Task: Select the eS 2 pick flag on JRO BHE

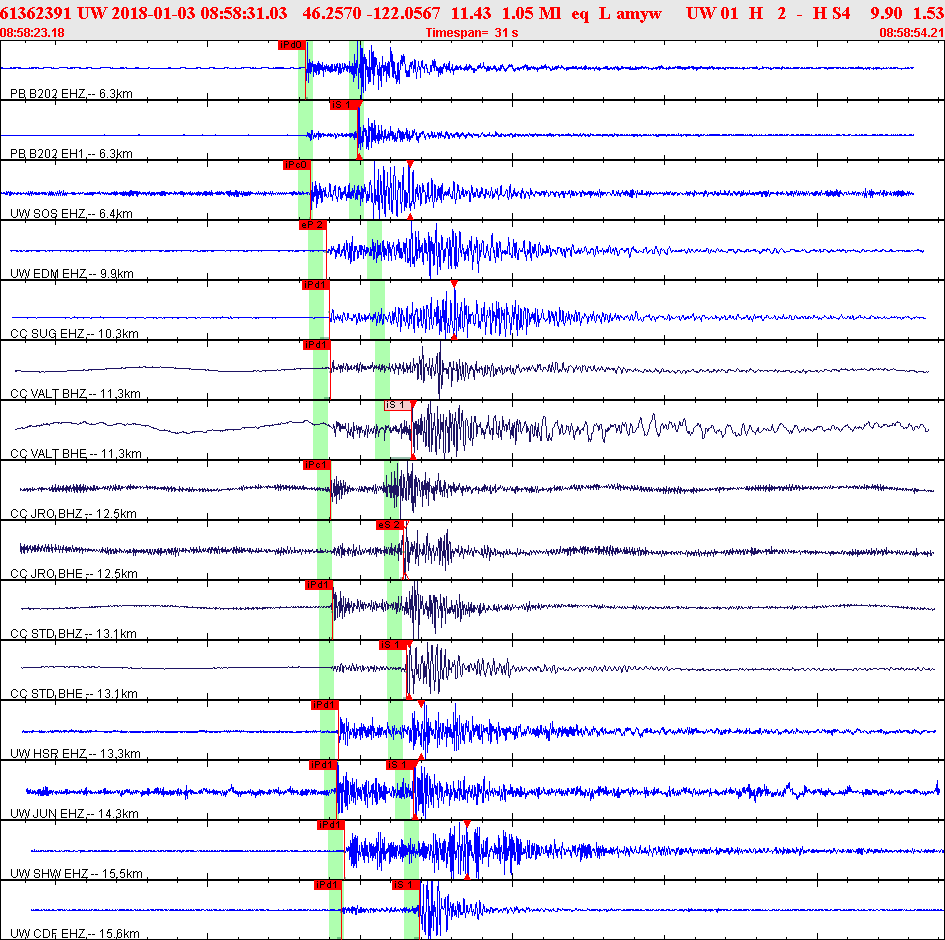Action: tap(390, 525)
